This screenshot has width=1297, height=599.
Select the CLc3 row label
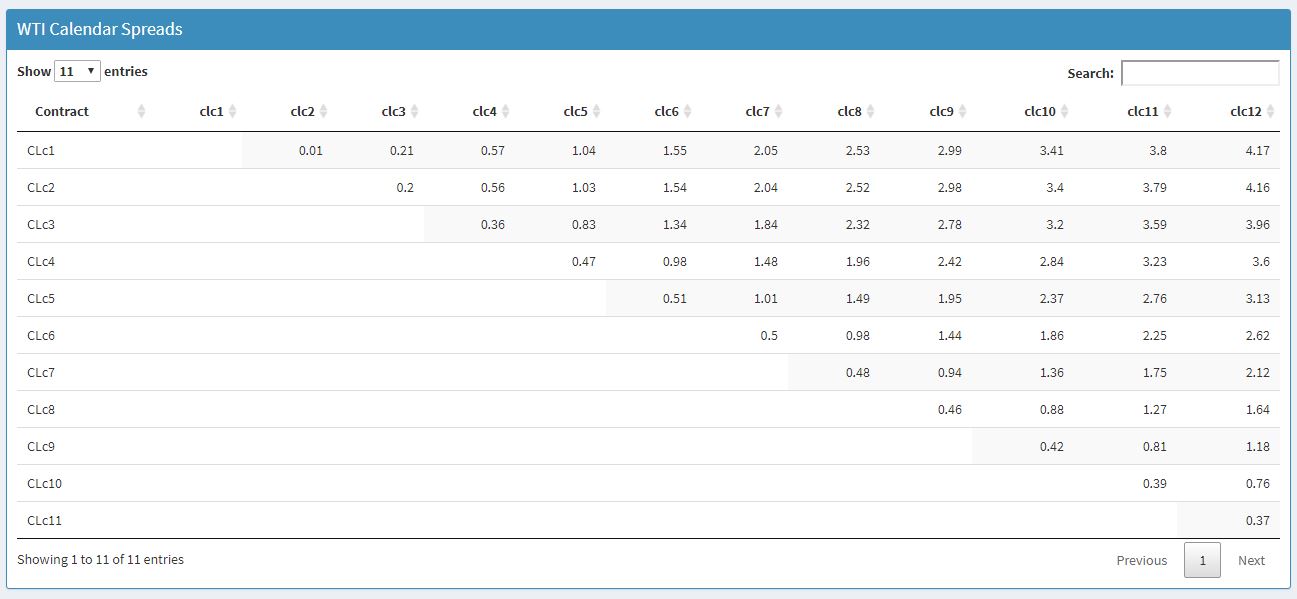point(41,224)
